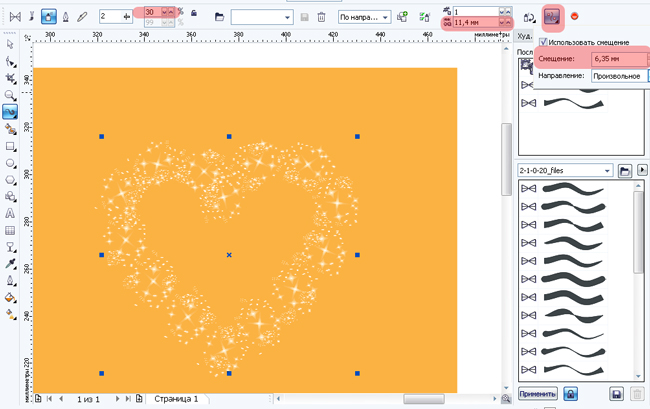Click the 'Применить' button
This screenshot has width=650, height=409.
coord(537,395)
